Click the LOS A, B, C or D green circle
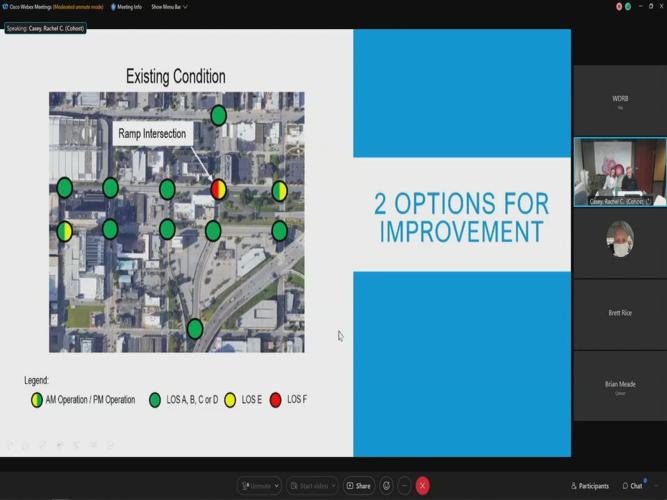This screenshot has height=500, width=667. pyautogui.click(x=155, y=400)
